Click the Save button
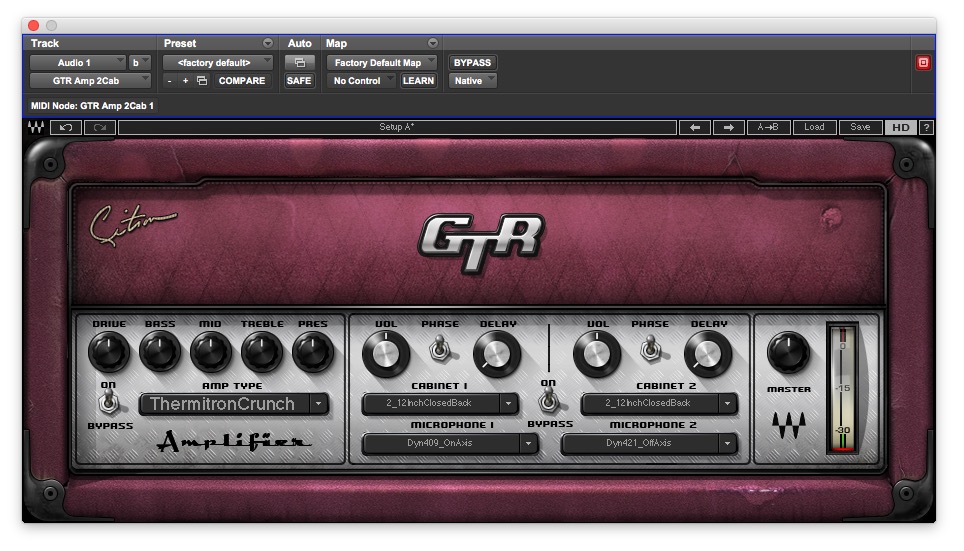This screenshot has height=551, width=964. tap(860, 127)
